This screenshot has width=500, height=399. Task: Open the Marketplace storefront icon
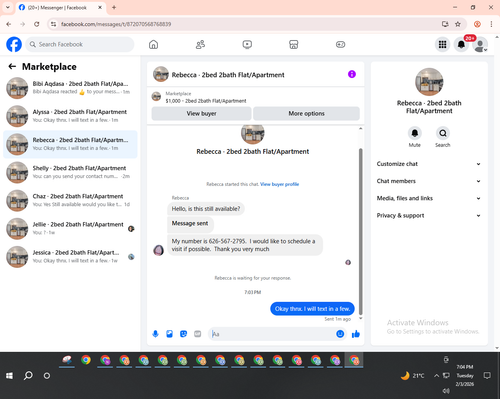[x=294, y=44]
